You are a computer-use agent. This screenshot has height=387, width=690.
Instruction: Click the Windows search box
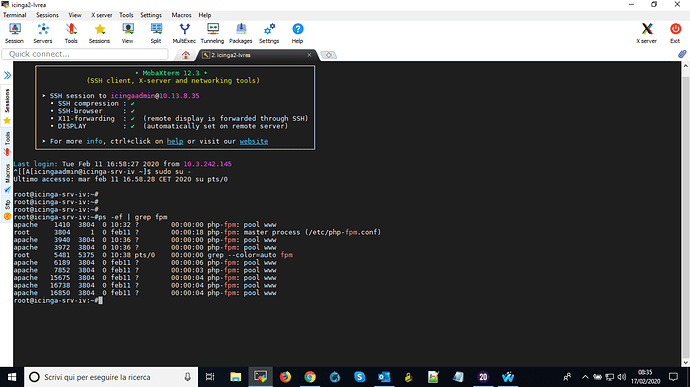coord(111,377)
